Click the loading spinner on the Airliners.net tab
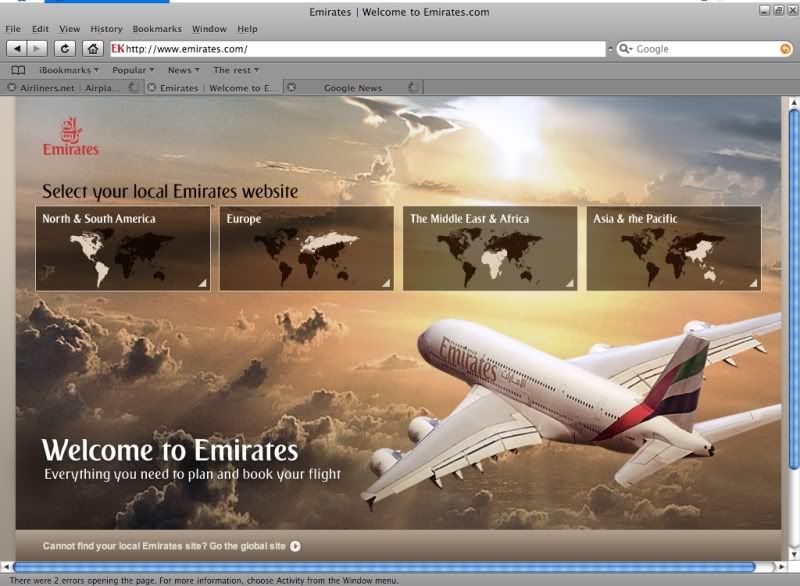 [133, 88]
